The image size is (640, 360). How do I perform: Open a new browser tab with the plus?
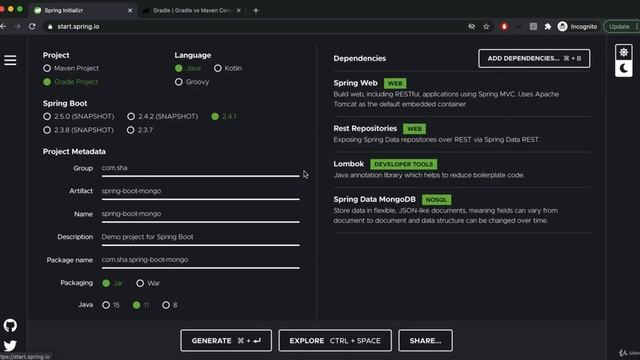(256, 11)
